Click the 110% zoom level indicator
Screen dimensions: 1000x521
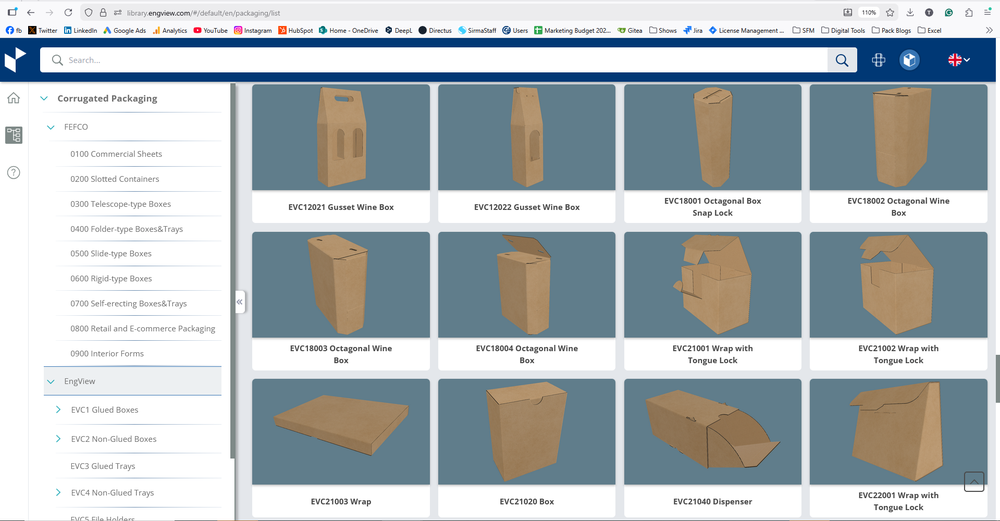click(x=869, y=12)
